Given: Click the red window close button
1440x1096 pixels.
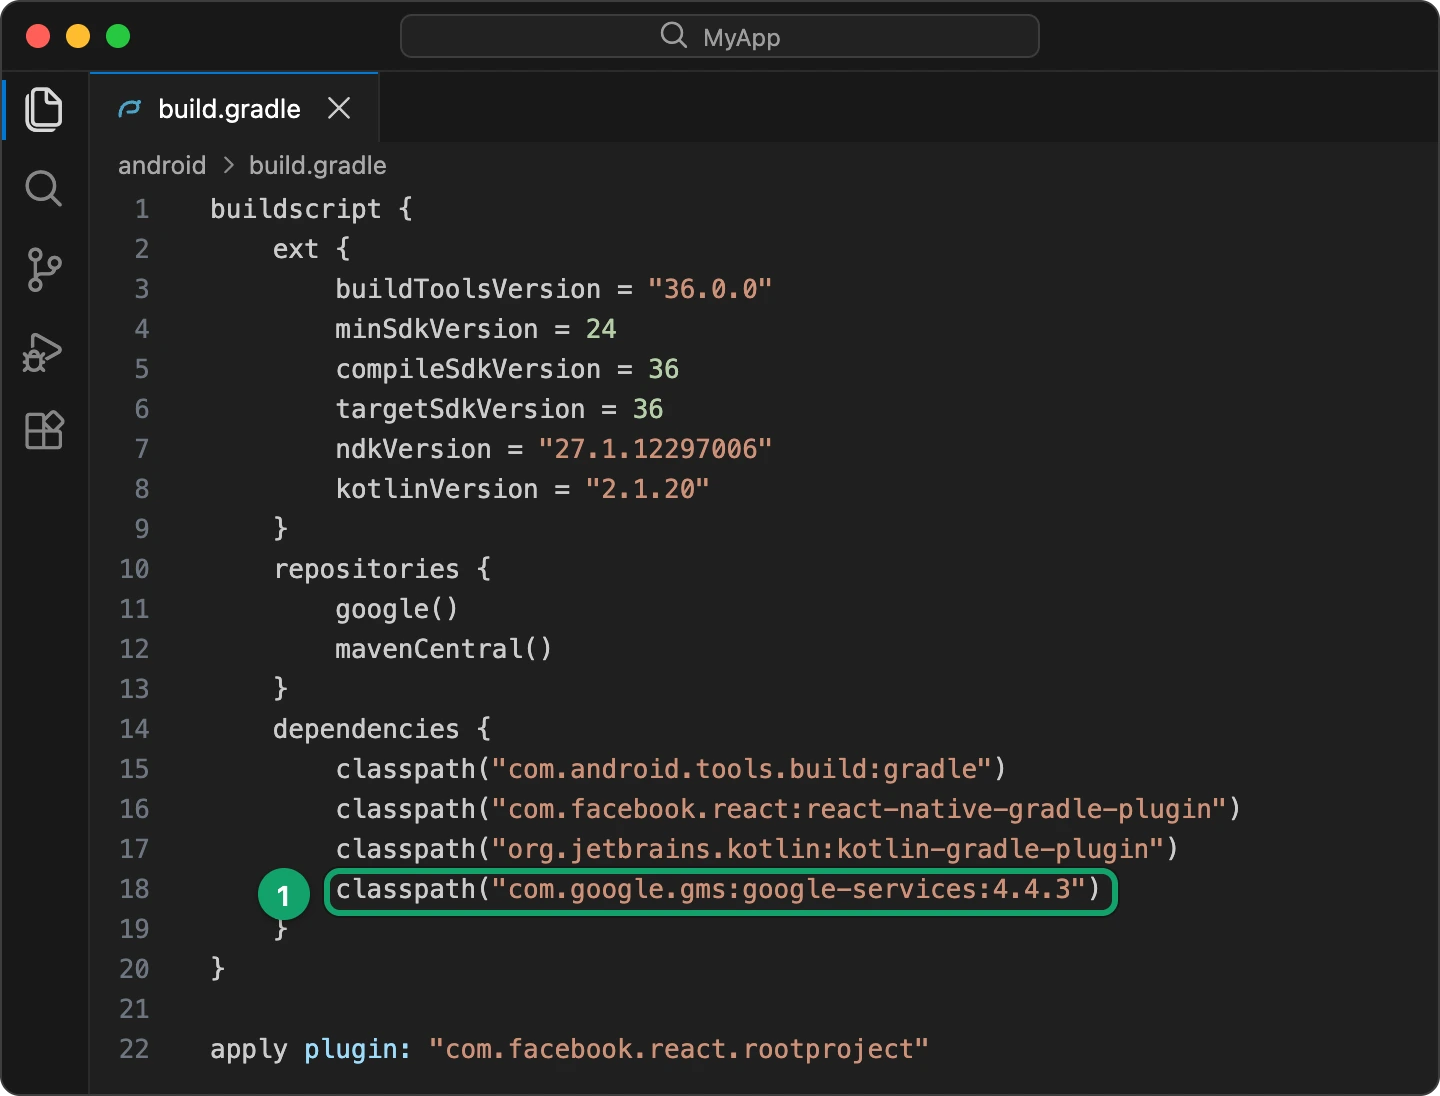Looking at the screenshot, I should coord(38,36).
